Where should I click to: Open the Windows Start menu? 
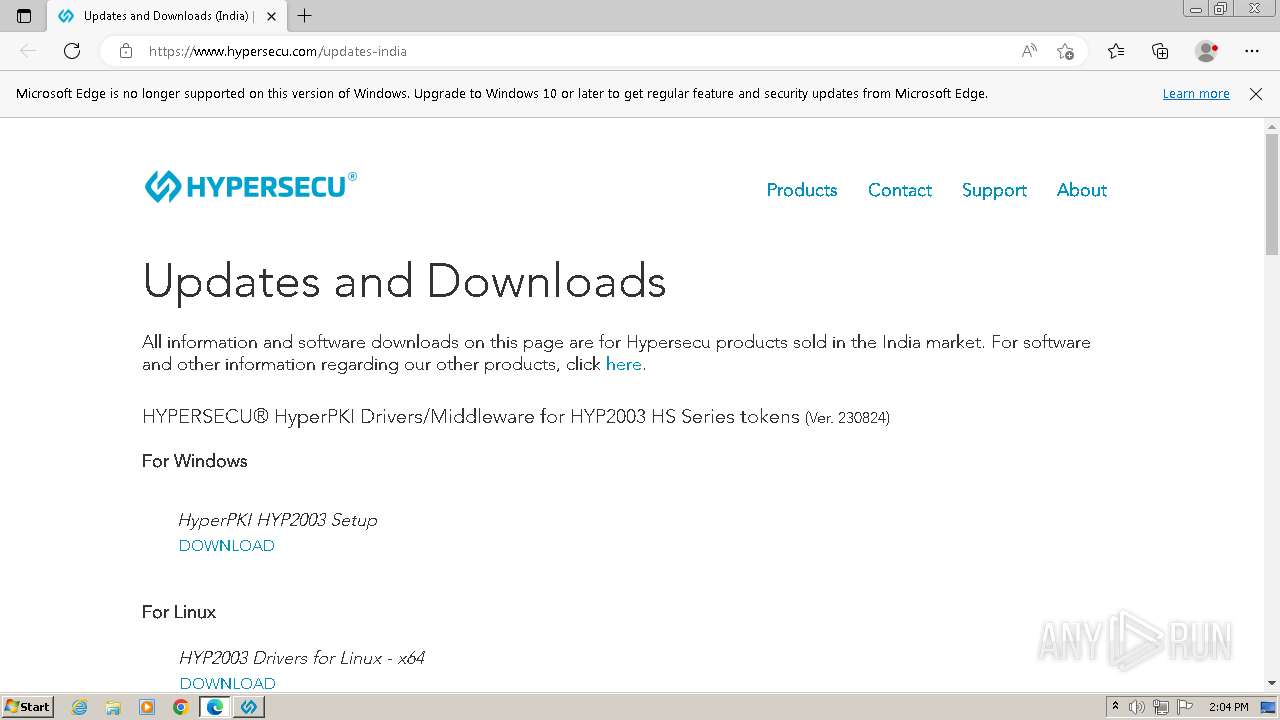pyautogui.click(x=27, y=707)
